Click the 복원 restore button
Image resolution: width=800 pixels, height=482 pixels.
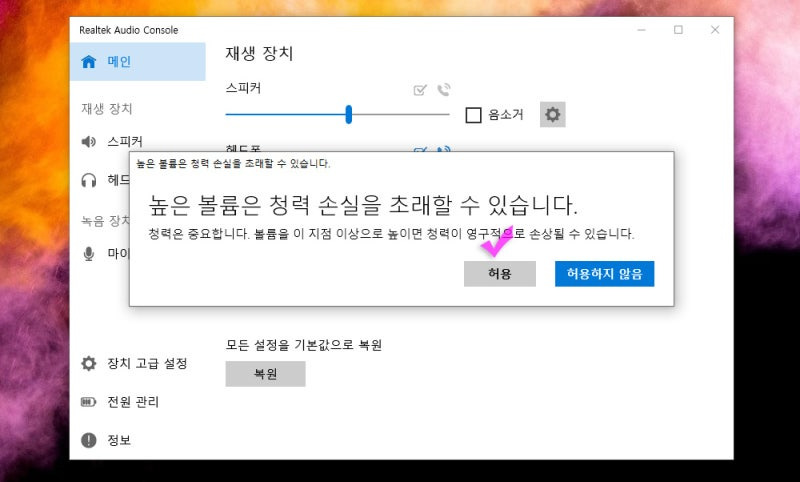point(265,374)
